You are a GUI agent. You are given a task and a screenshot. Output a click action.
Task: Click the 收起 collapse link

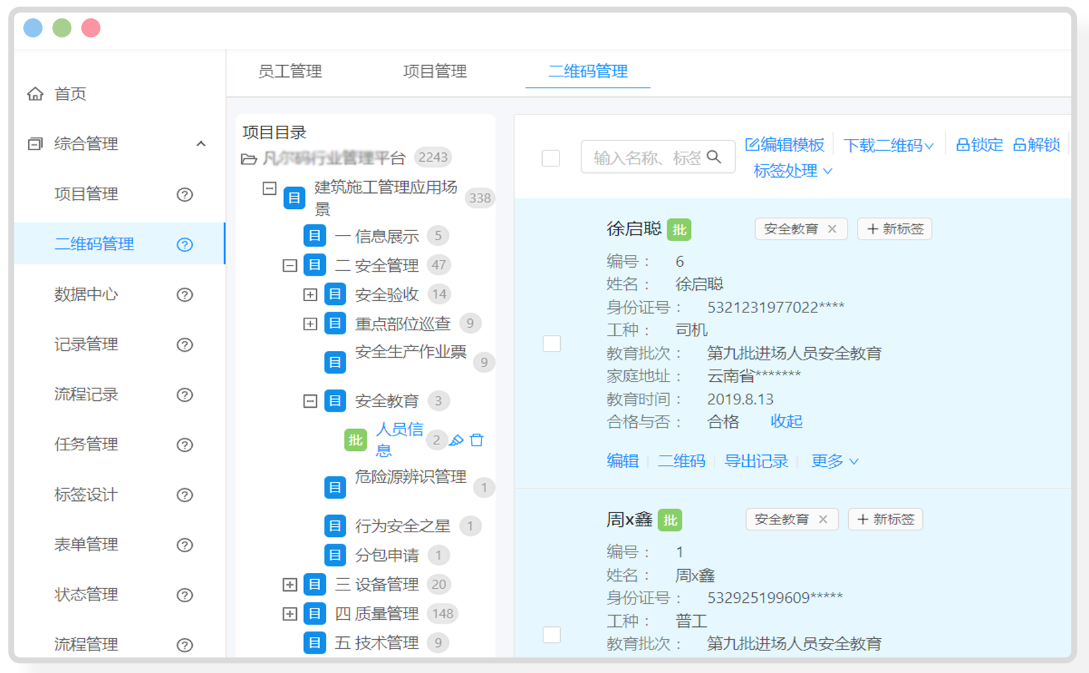[x=786, y=421]
